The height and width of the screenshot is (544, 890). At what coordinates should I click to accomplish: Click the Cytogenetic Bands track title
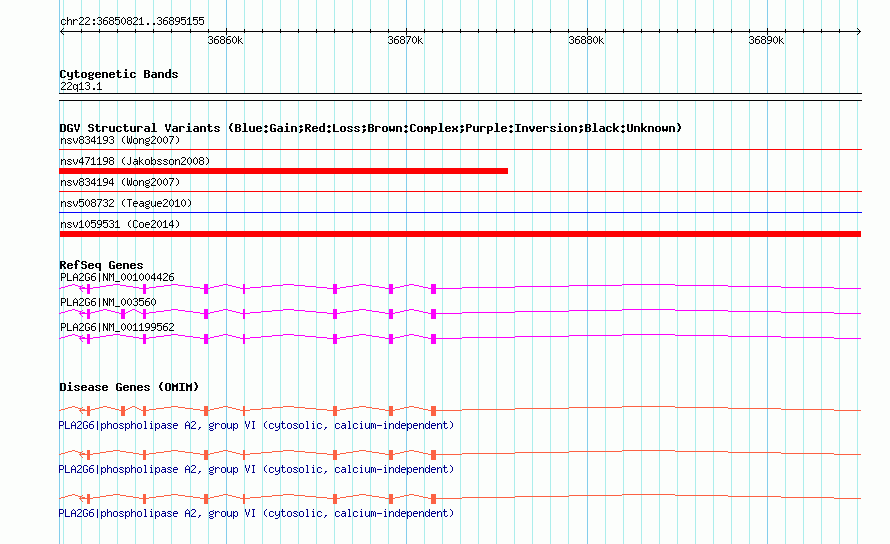coord(119,74)
